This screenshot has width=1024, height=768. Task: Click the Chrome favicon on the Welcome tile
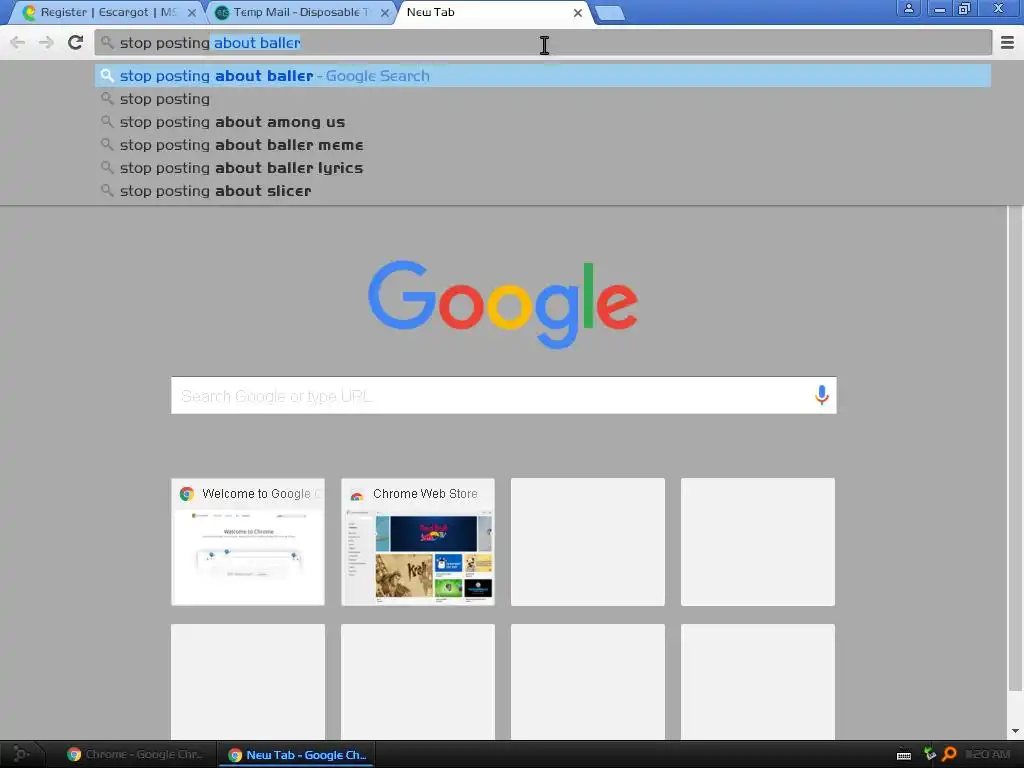point(187,494)
